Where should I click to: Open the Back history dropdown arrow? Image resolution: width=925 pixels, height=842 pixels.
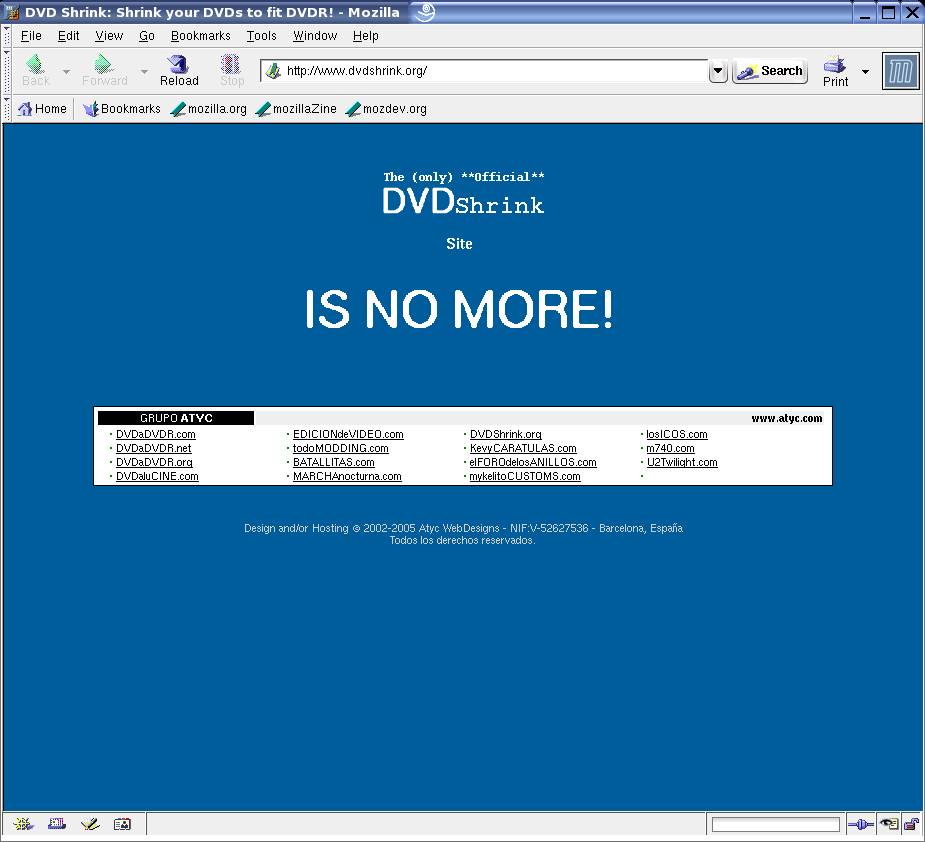point(66,71)
